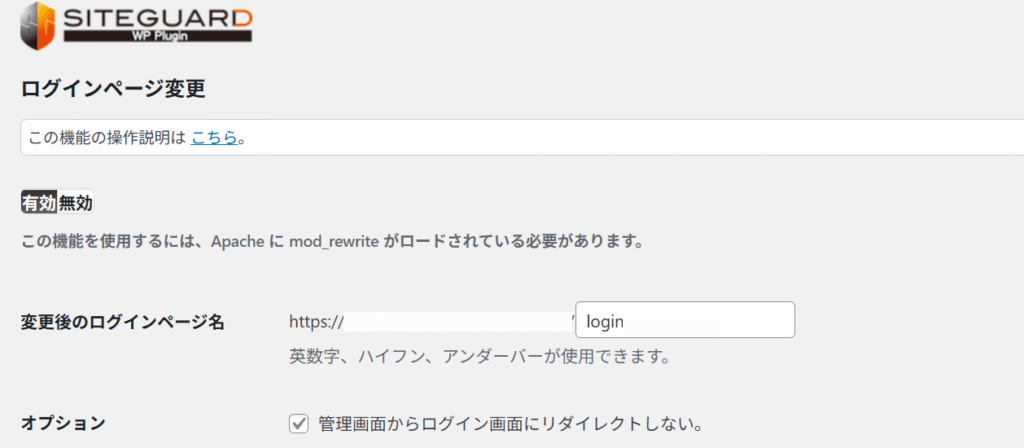
Task: Click the オプション label
Action: point(63,423)
